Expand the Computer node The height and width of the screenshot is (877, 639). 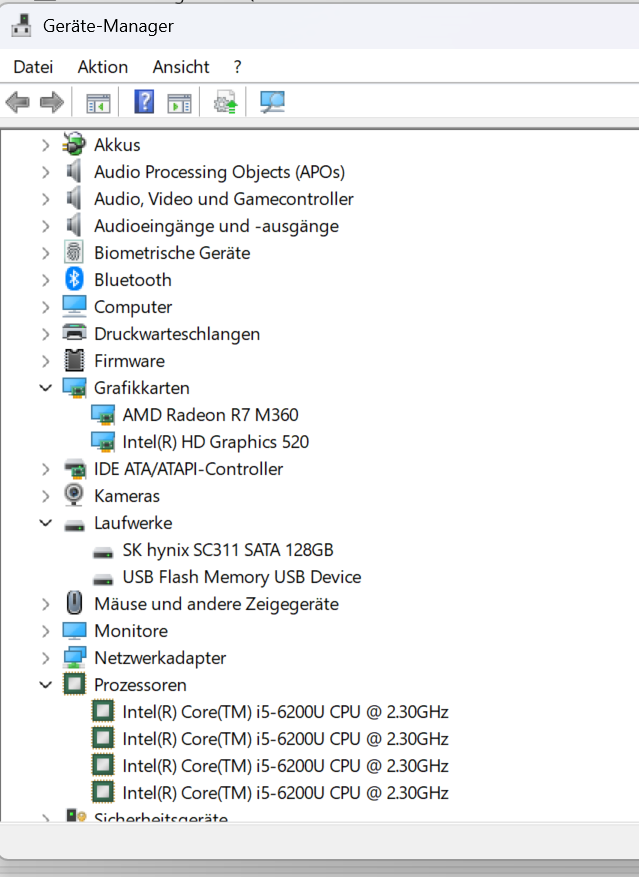click(x=45, y=307)
